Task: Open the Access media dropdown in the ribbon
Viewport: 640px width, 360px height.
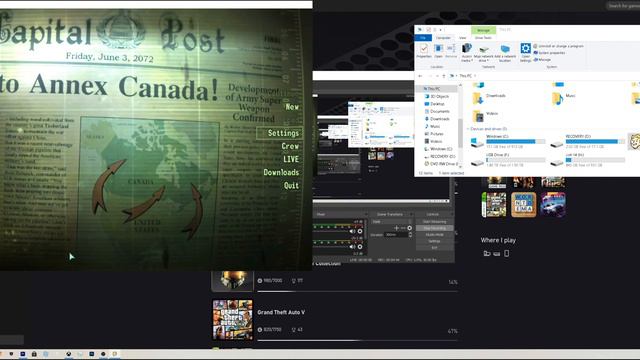Action: click(x=467, y=53)
